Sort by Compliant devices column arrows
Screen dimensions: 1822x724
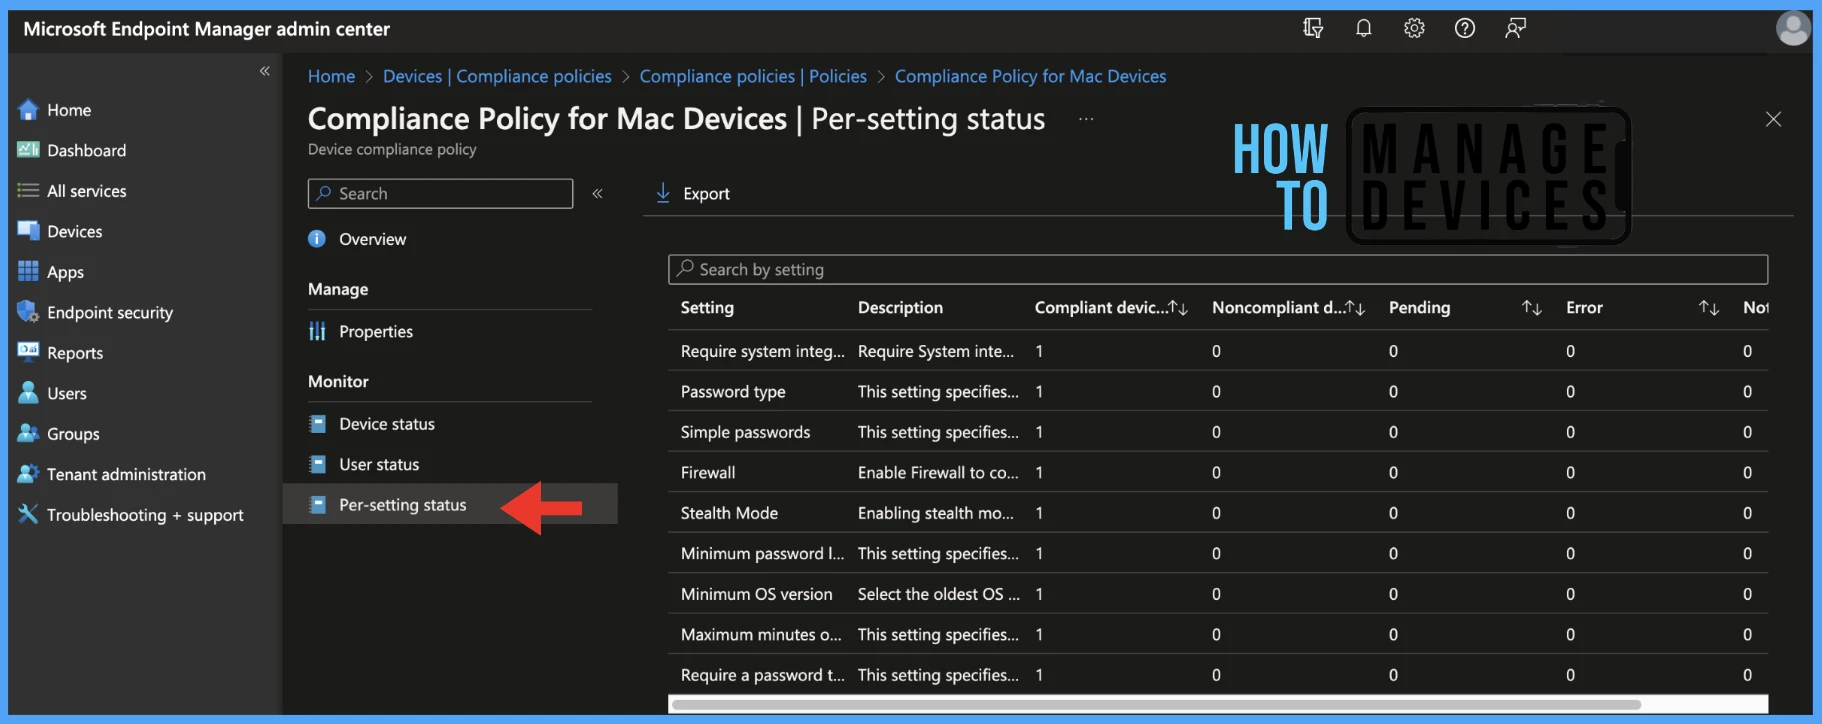(1179, 308)
